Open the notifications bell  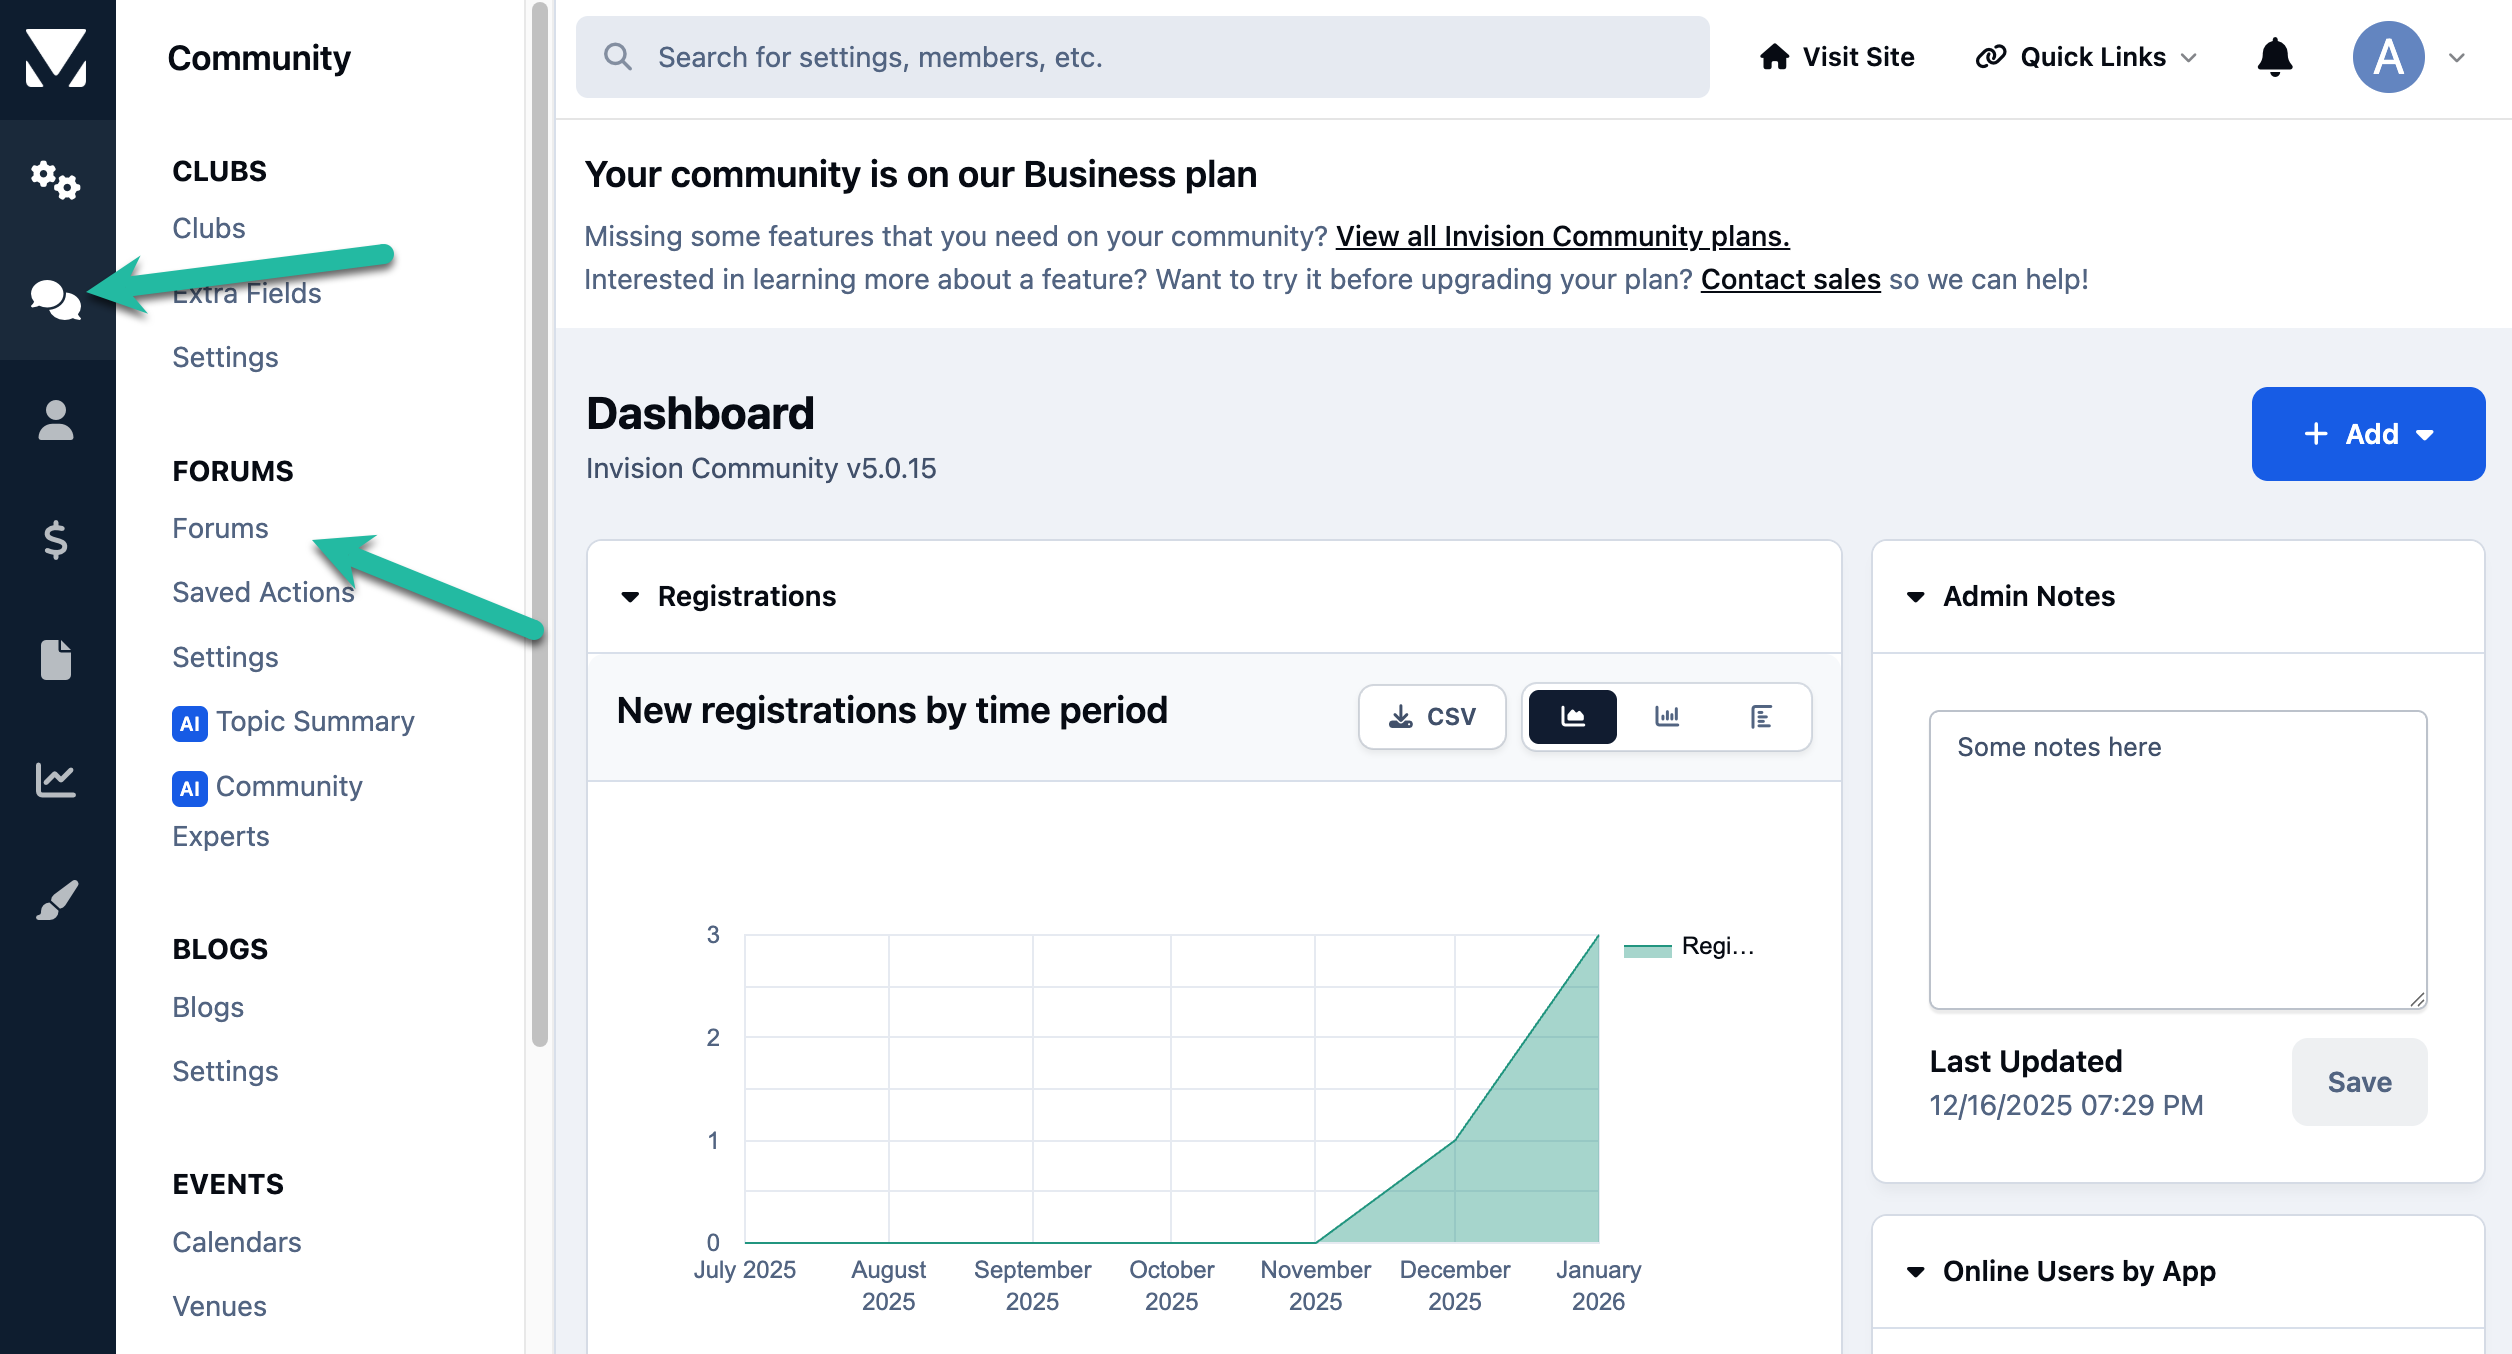(x=2275, y=57)
